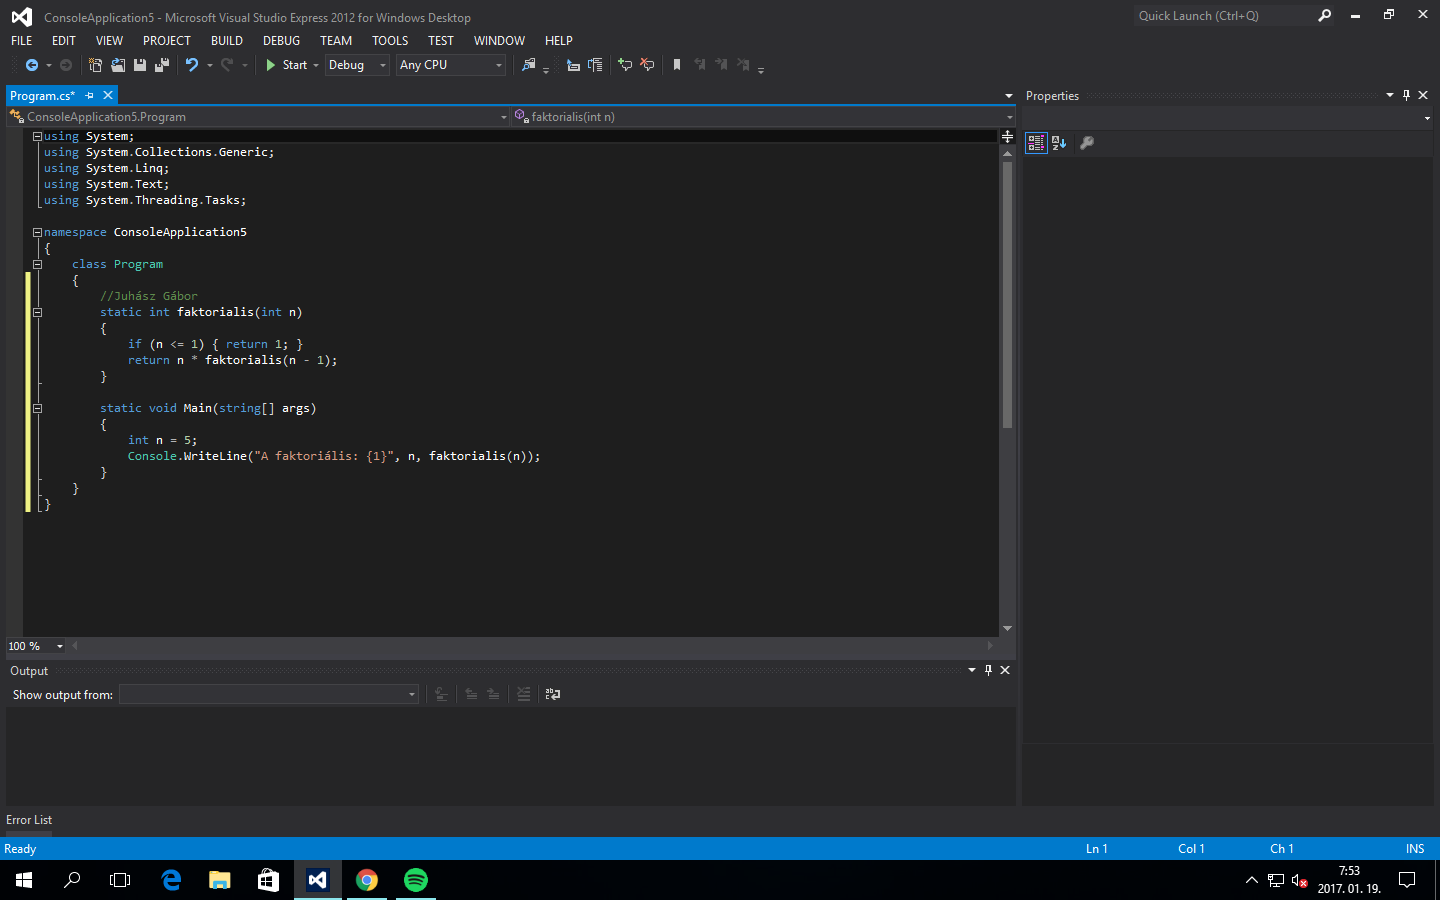Open the BUILD menu
1440x900 pixels.
[227, 41]
